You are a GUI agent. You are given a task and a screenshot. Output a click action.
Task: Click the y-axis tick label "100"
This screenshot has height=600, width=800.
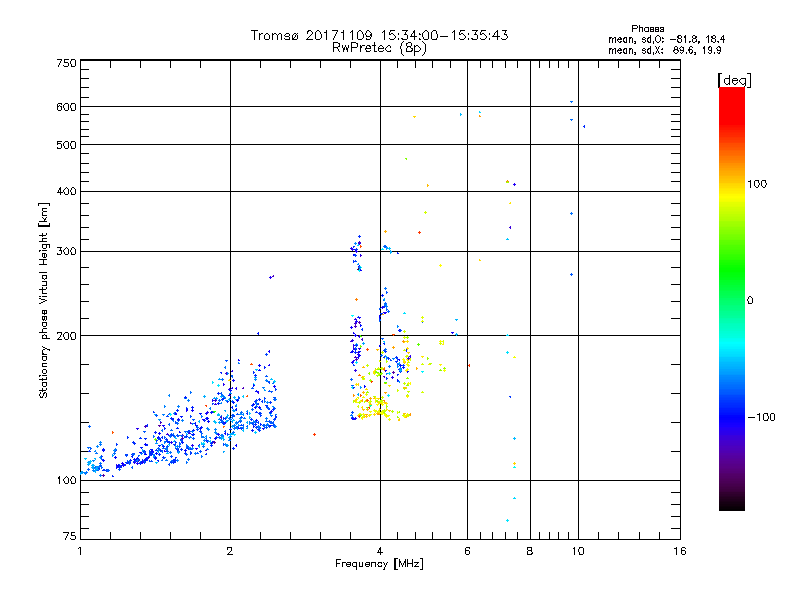(x=66, y=480)
